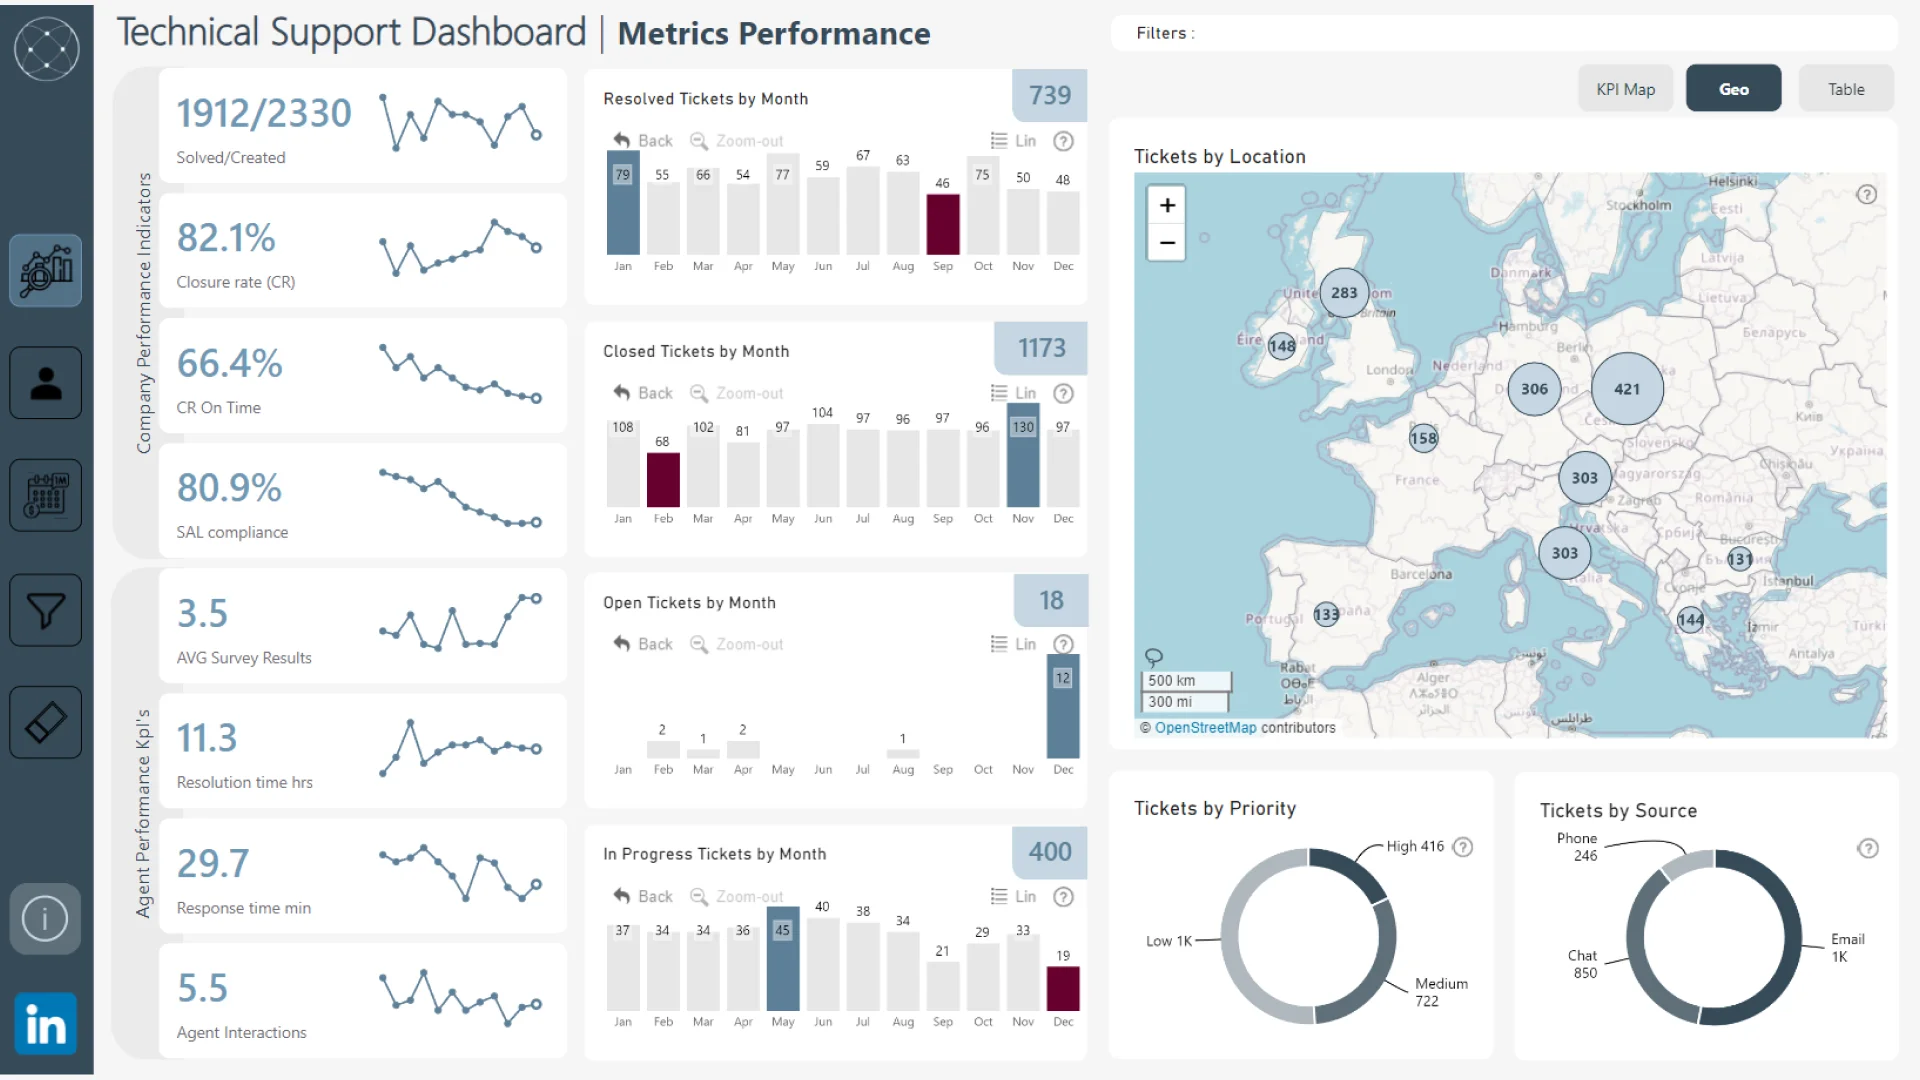The width and height of the screenshot is (1920, 1080).
Task: Toggle Lin scale on Closed Tickets chart
Action: [x=1013, y=393]
